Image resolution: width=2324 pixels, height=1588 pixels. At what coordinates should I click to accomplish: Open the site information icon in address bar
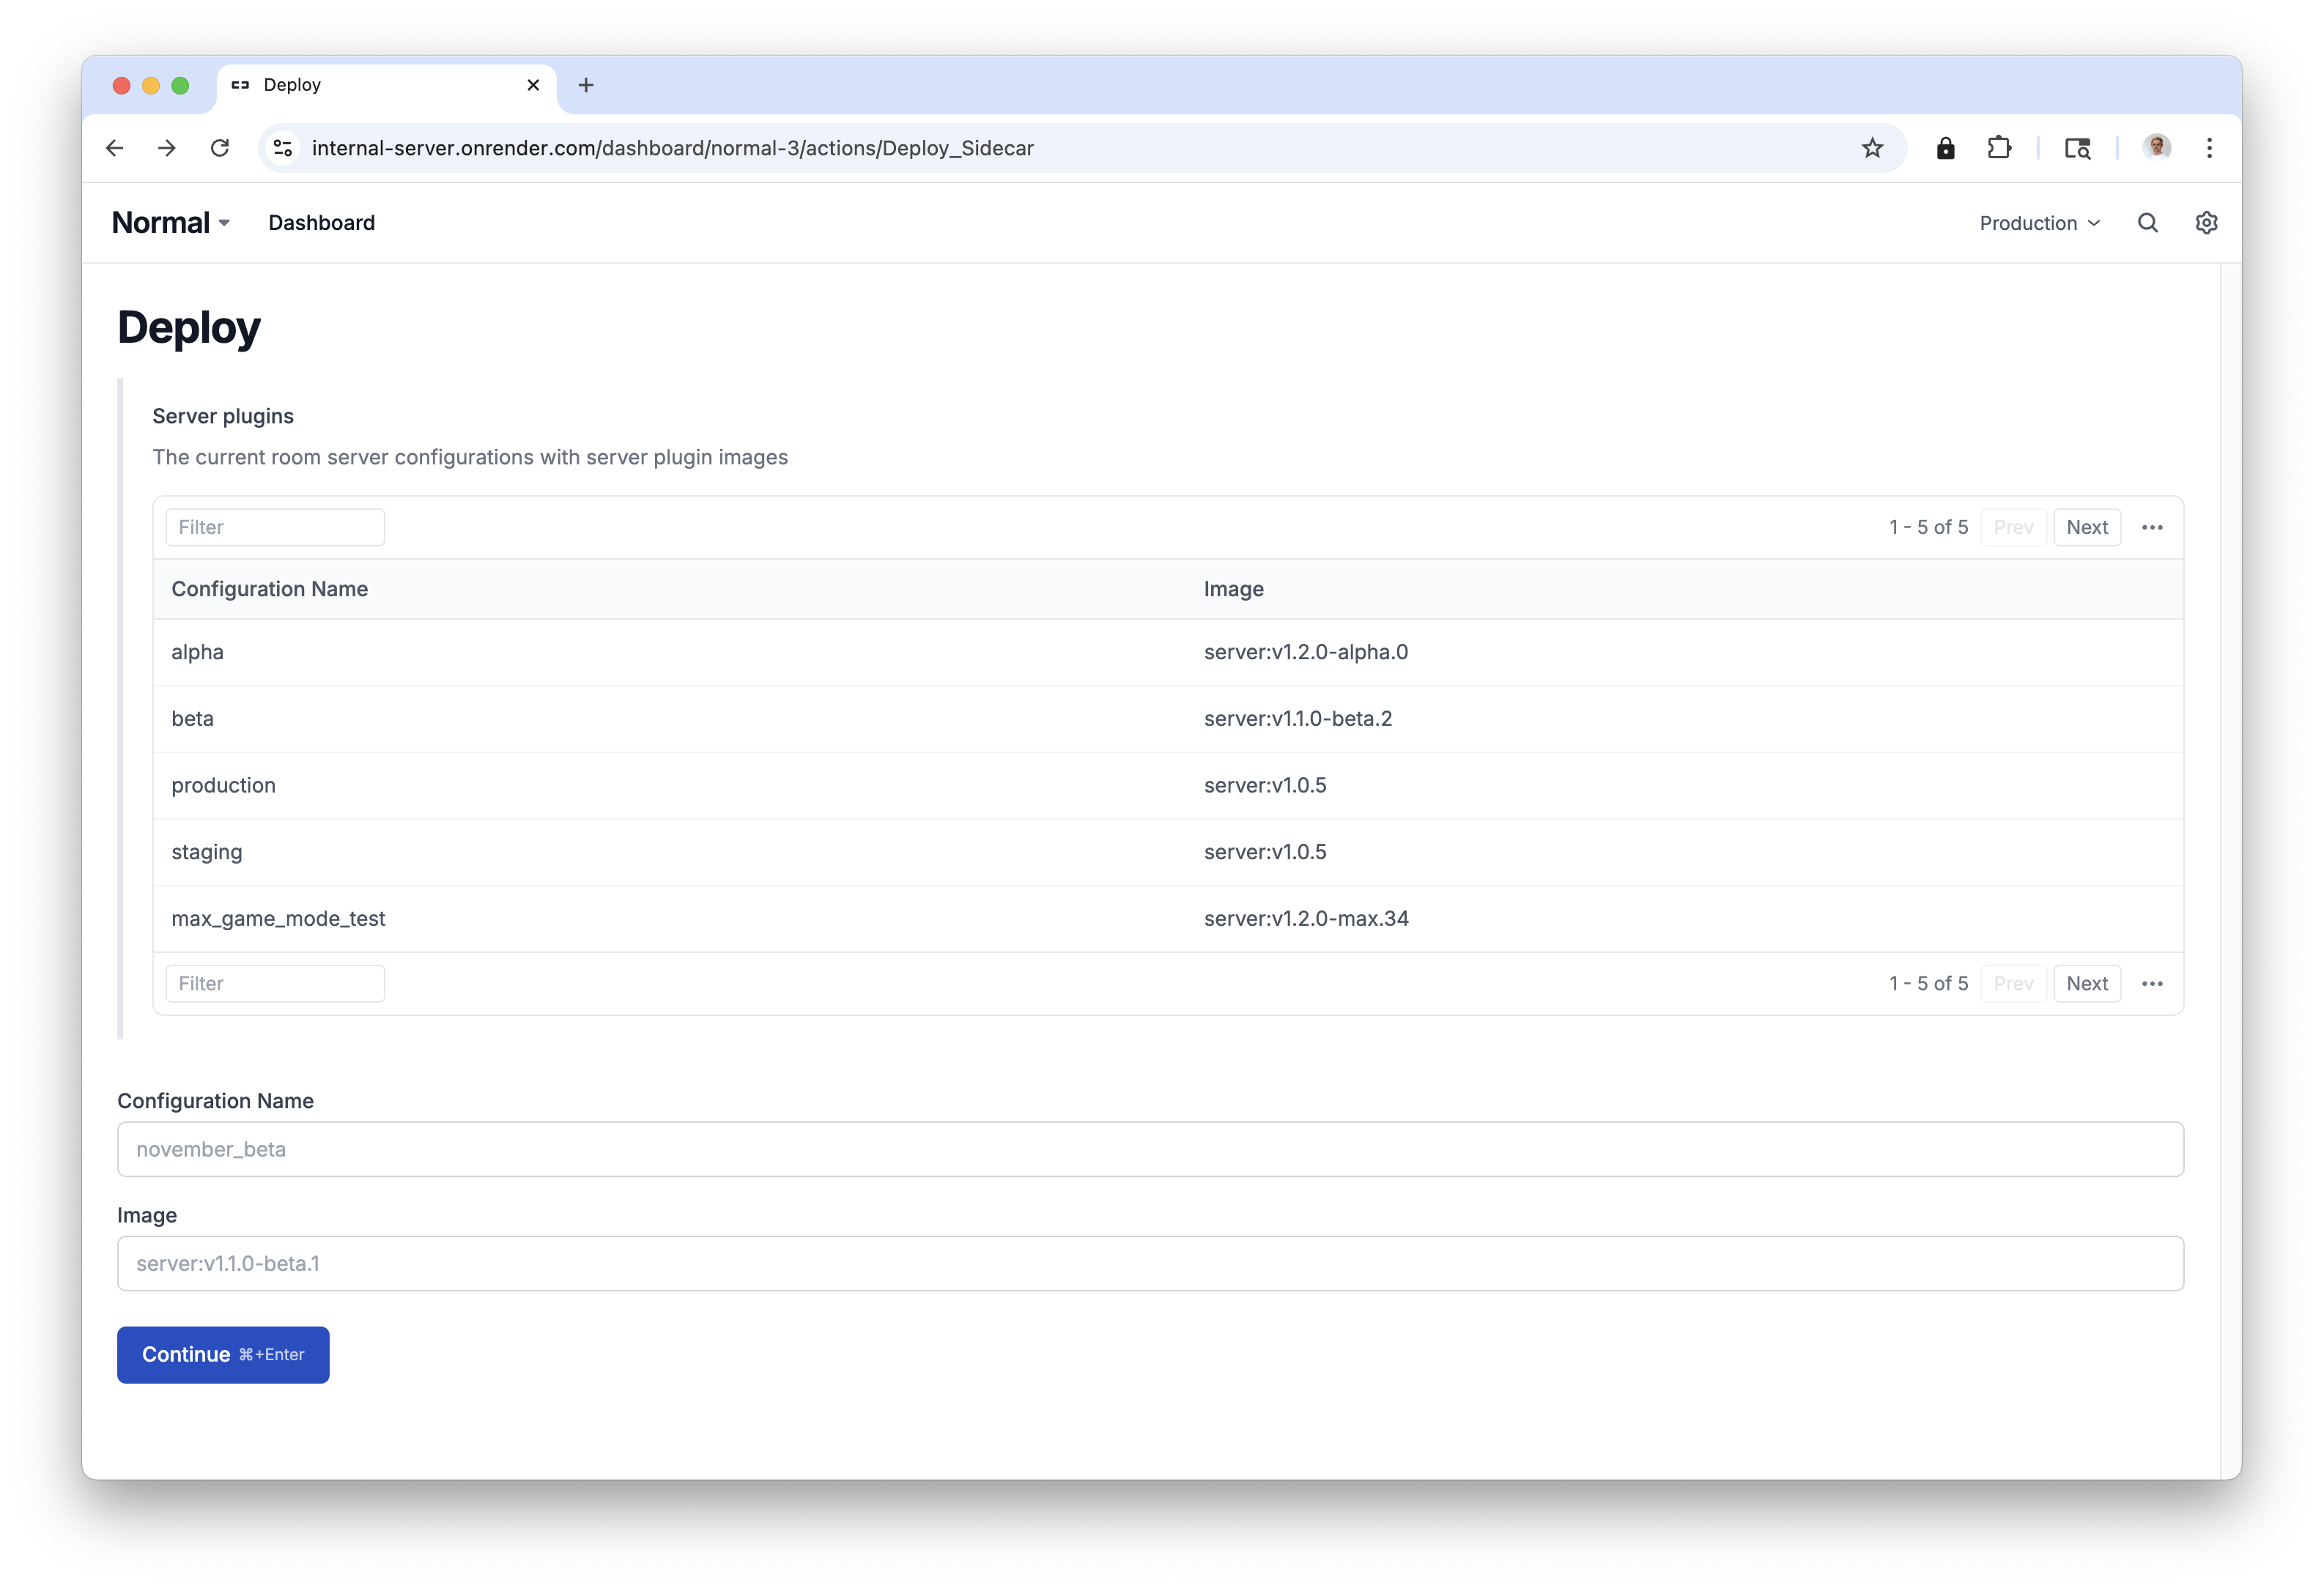[x=283, y=148]
